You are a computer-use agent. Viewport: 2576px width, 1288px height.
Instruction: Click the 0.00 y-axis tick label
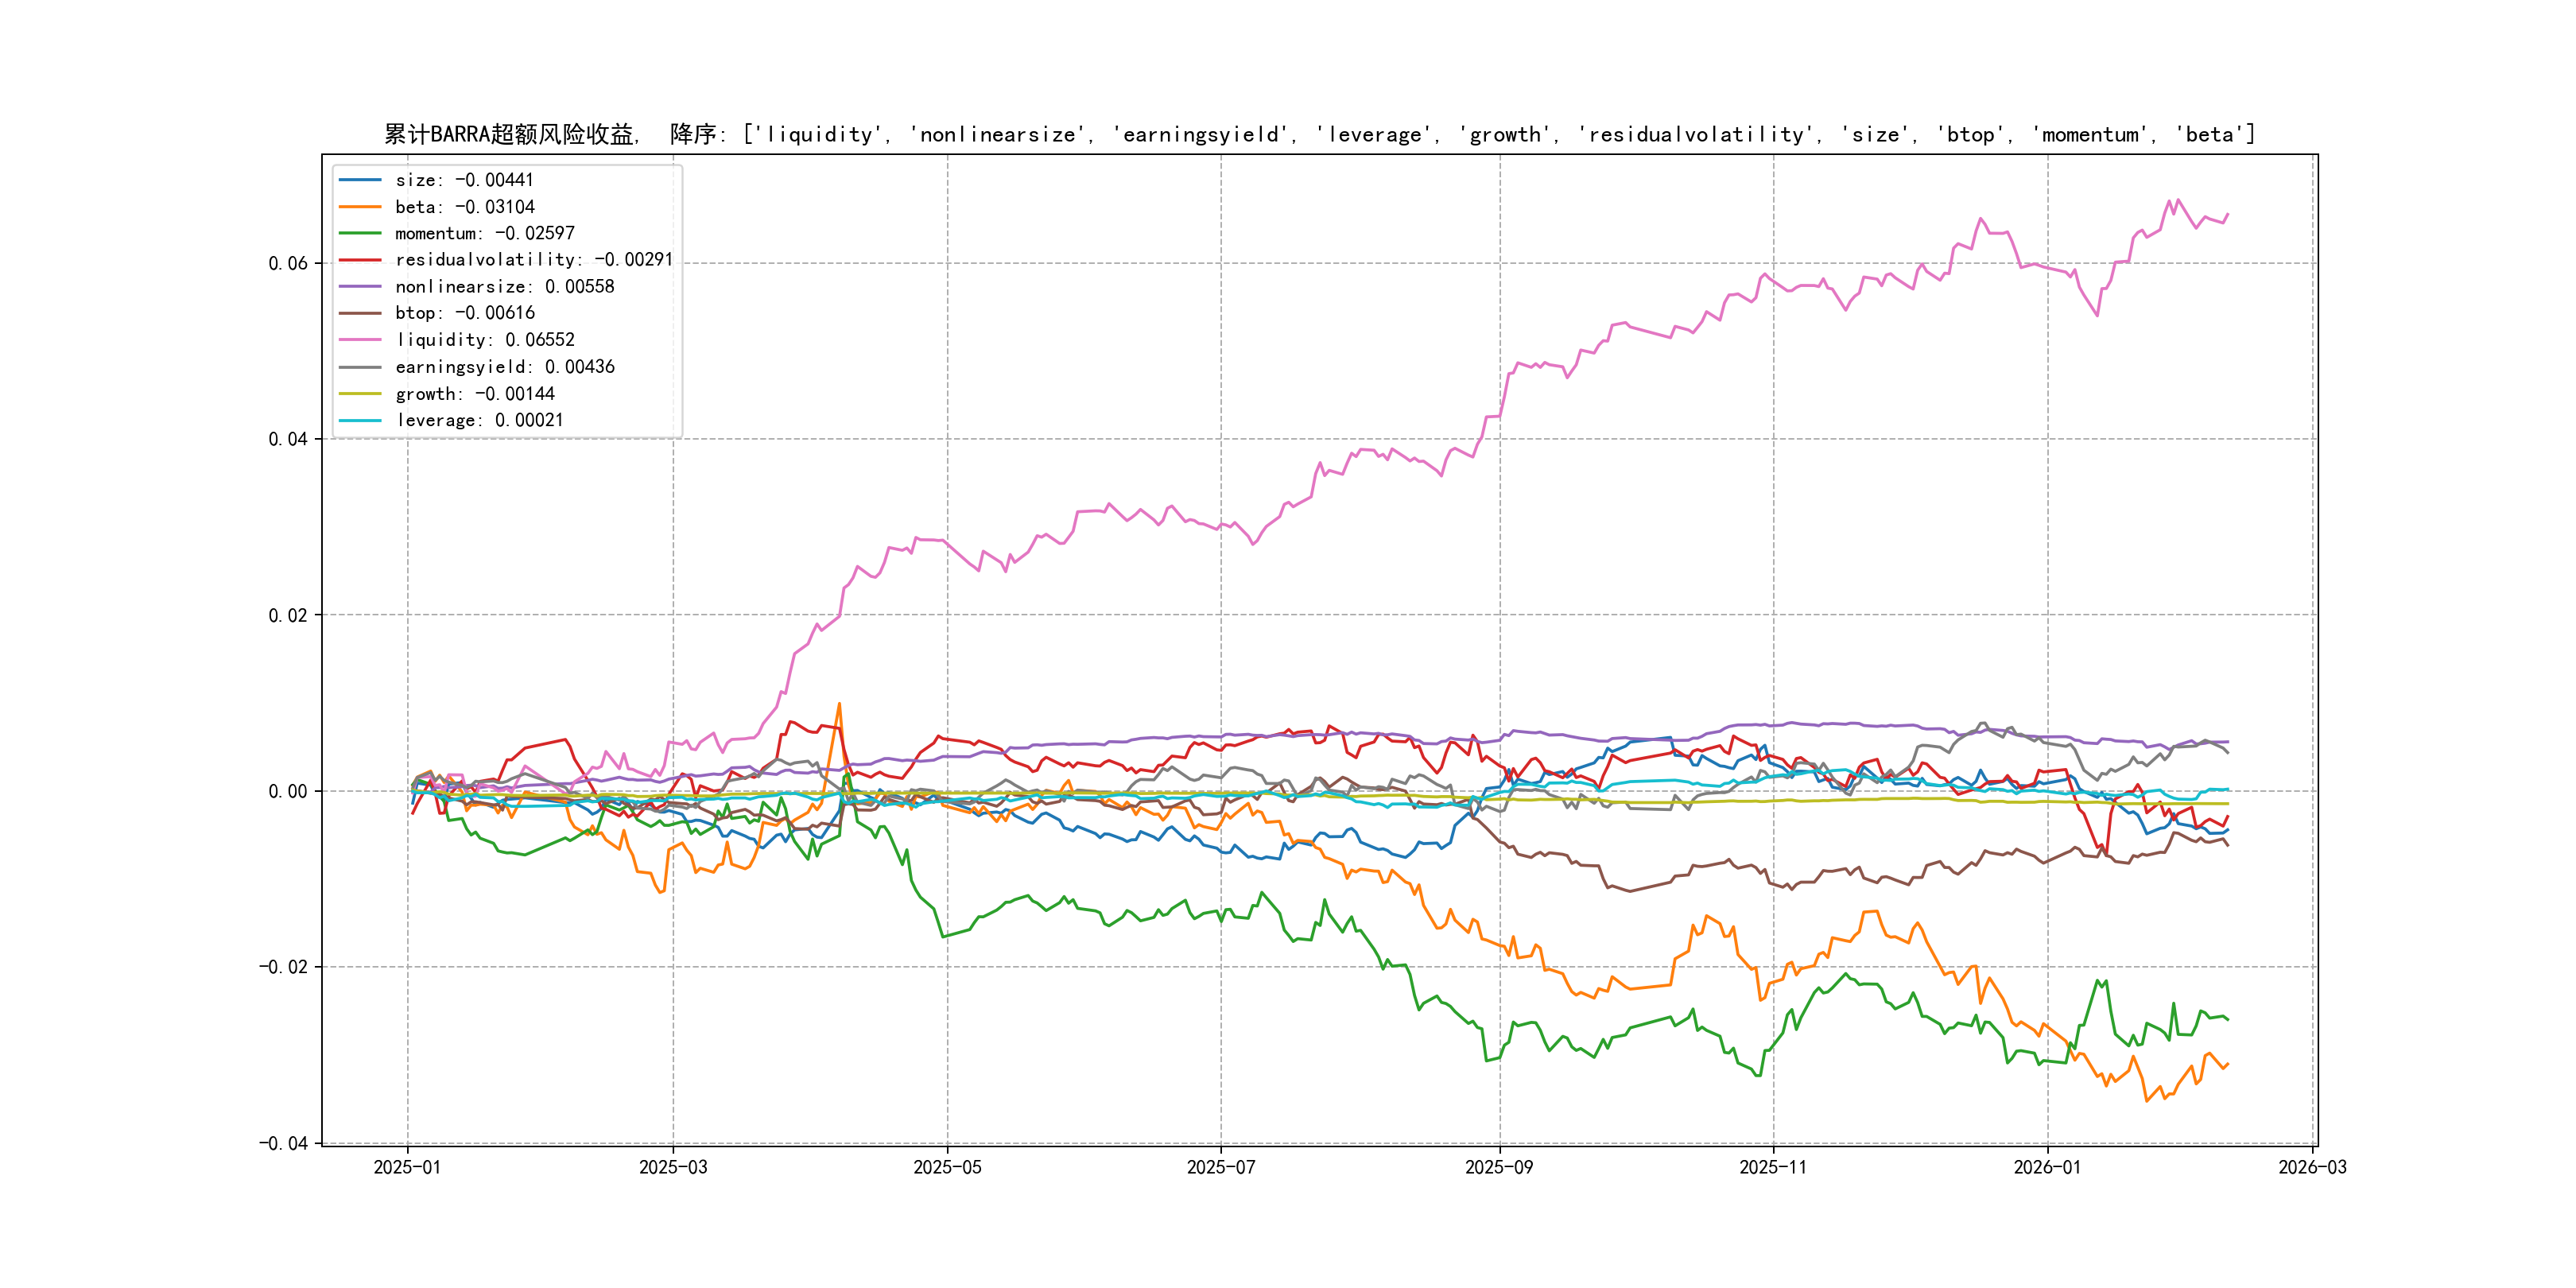(288, 791)
